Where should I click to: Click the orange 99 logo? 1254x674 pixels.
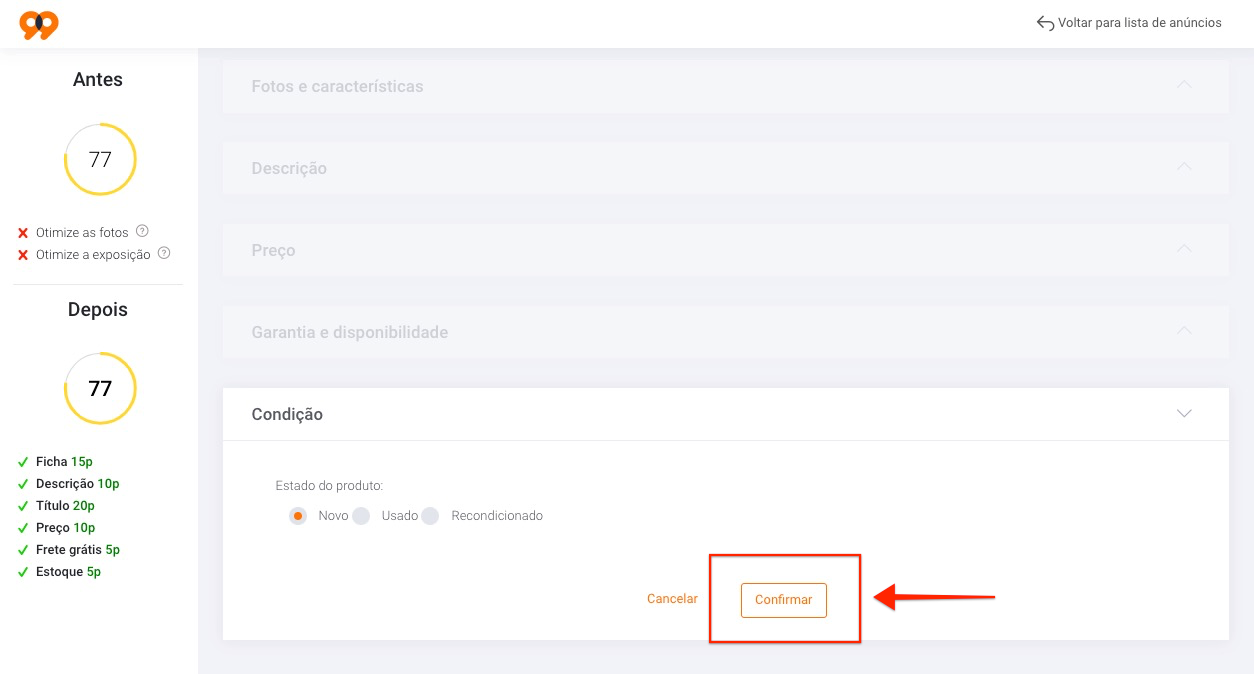coord(39,24)
